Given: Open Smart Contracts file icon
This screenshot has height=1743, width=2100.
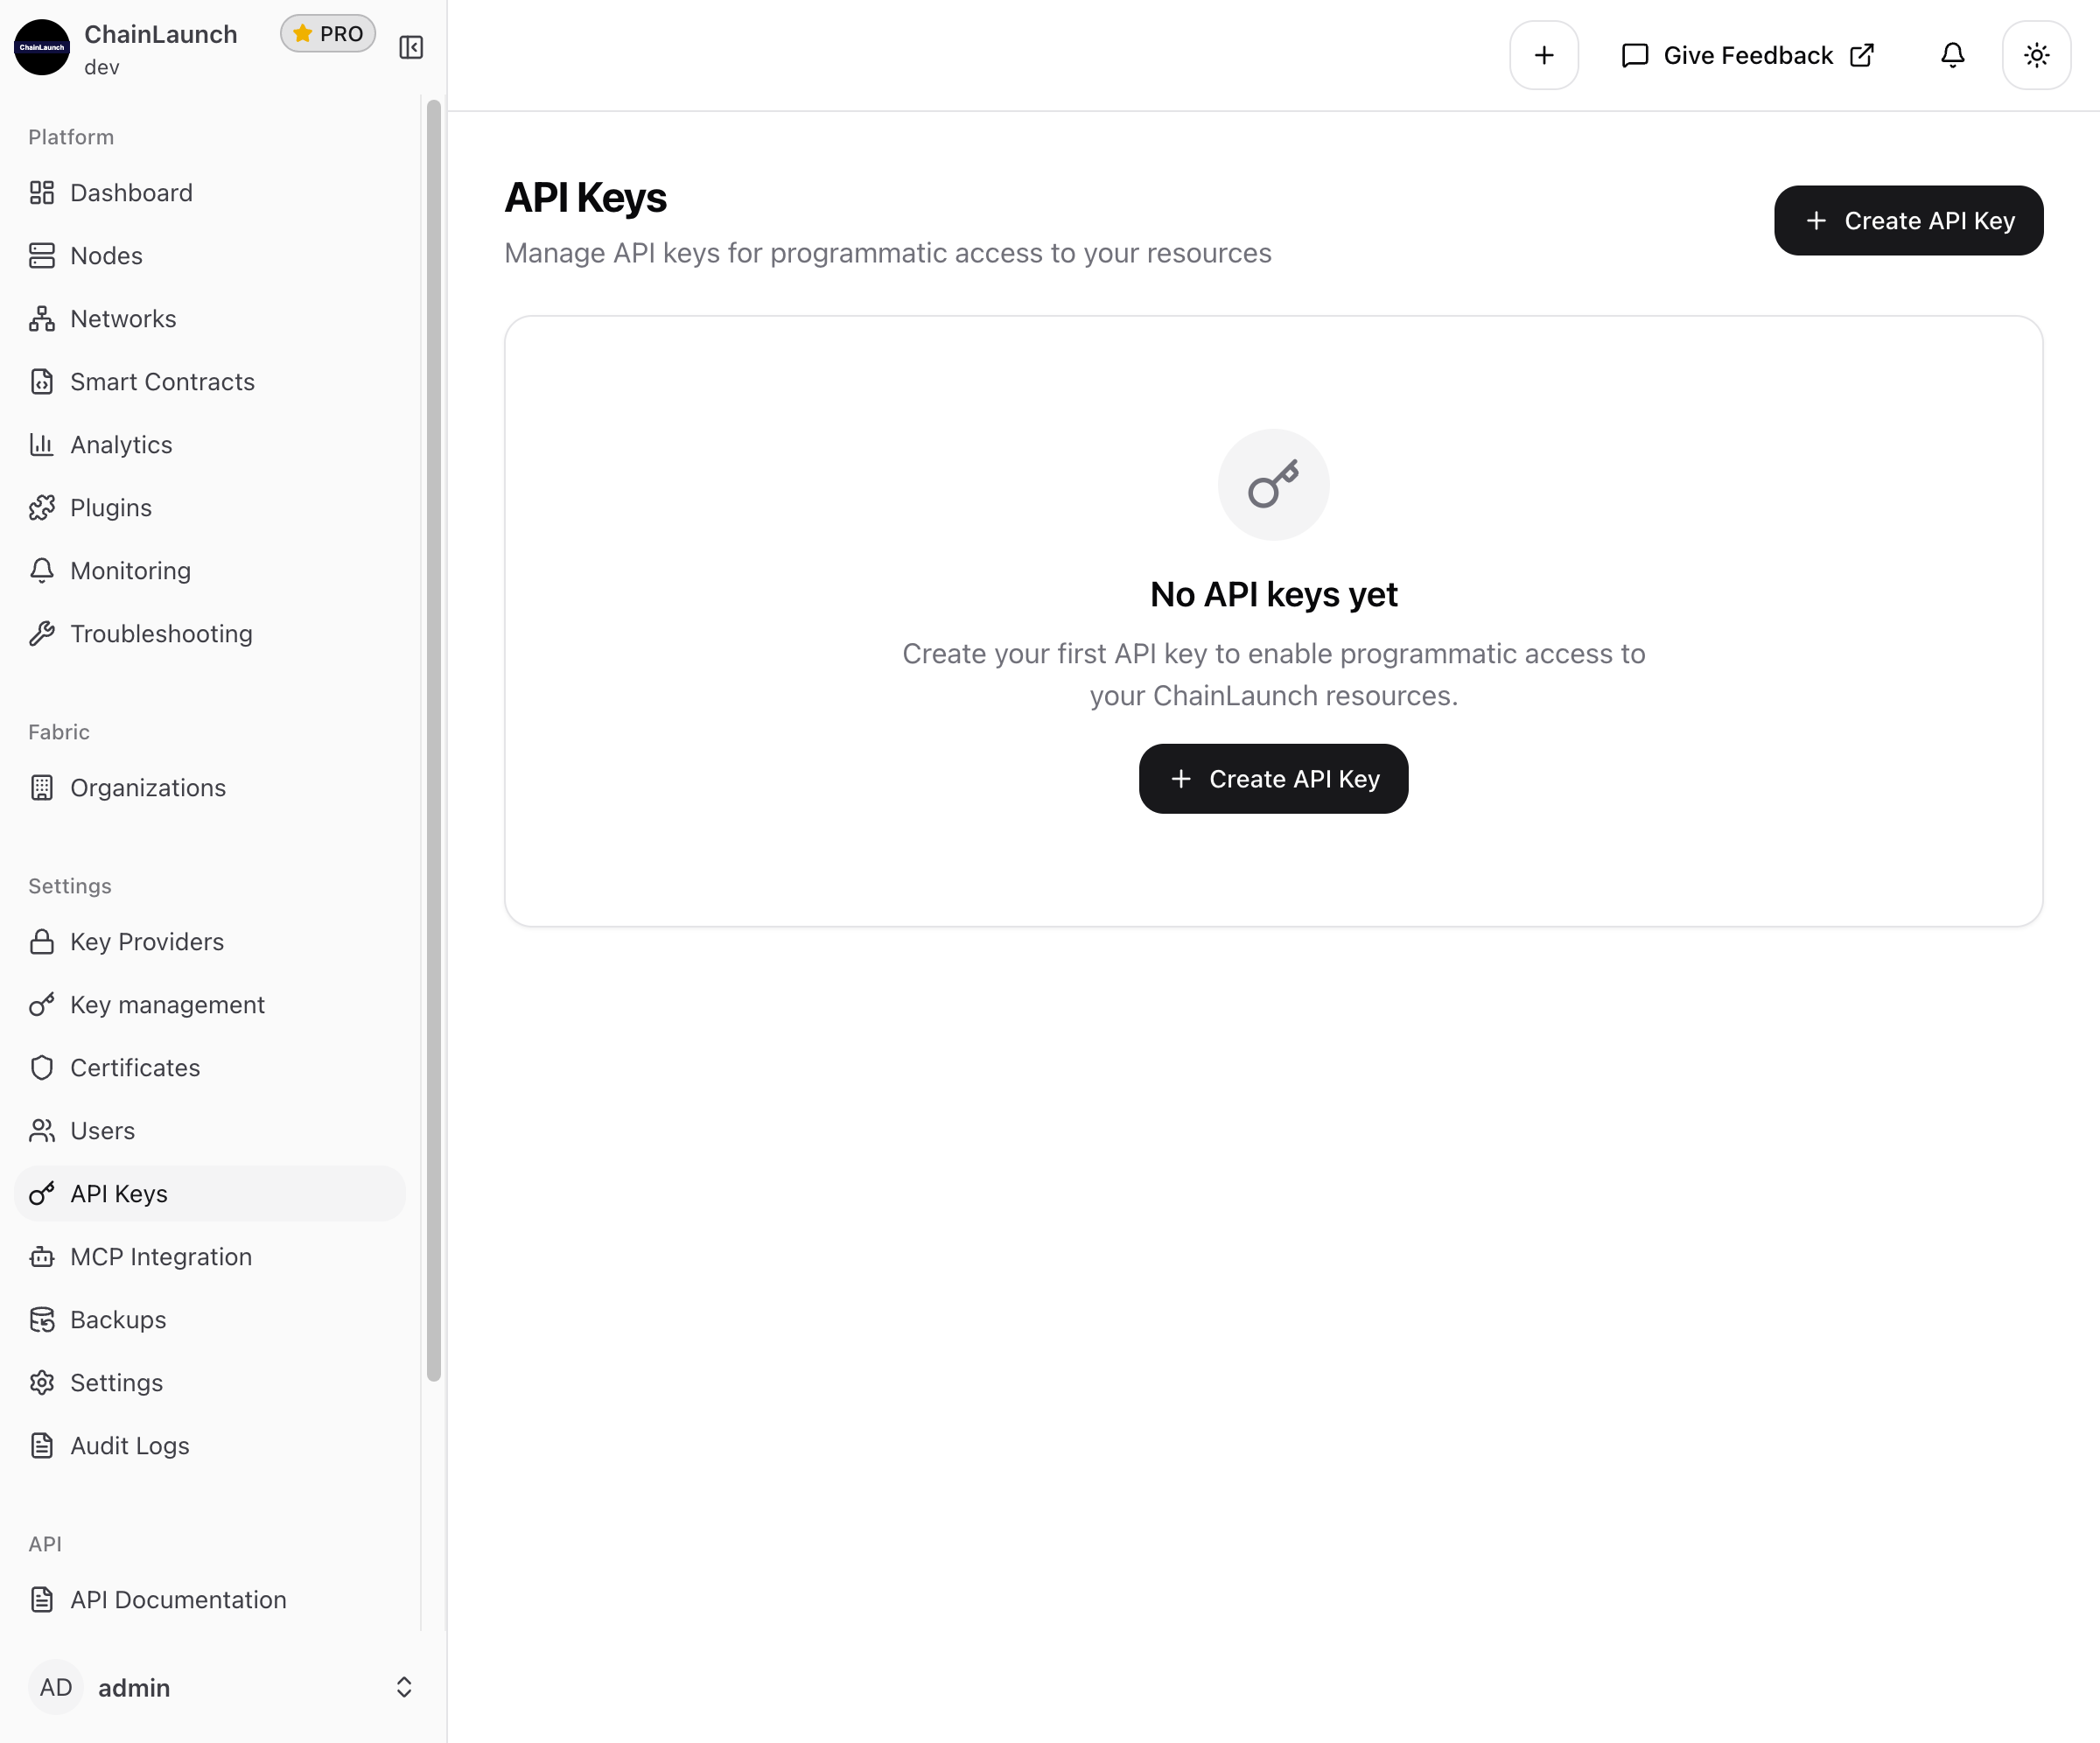Looking at the screenshot, I should (42, 382).
